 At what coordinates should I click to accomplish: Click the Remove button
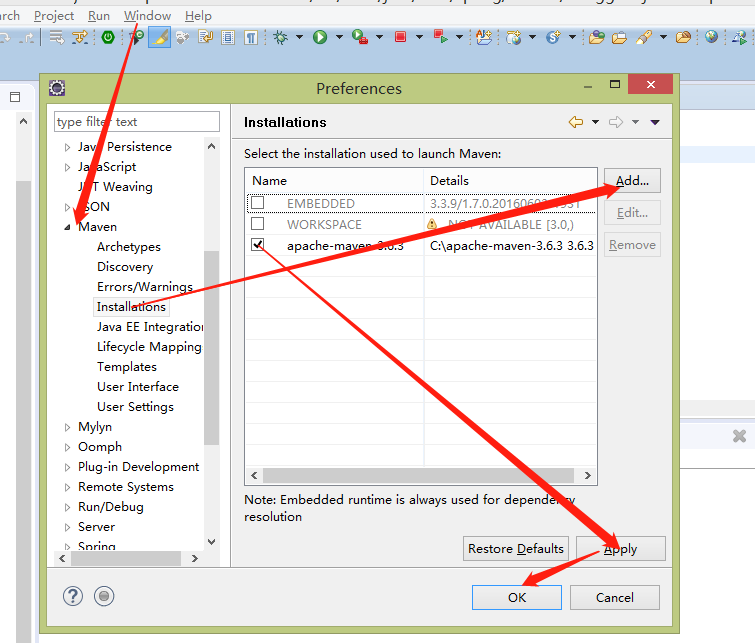coord(632,245)
